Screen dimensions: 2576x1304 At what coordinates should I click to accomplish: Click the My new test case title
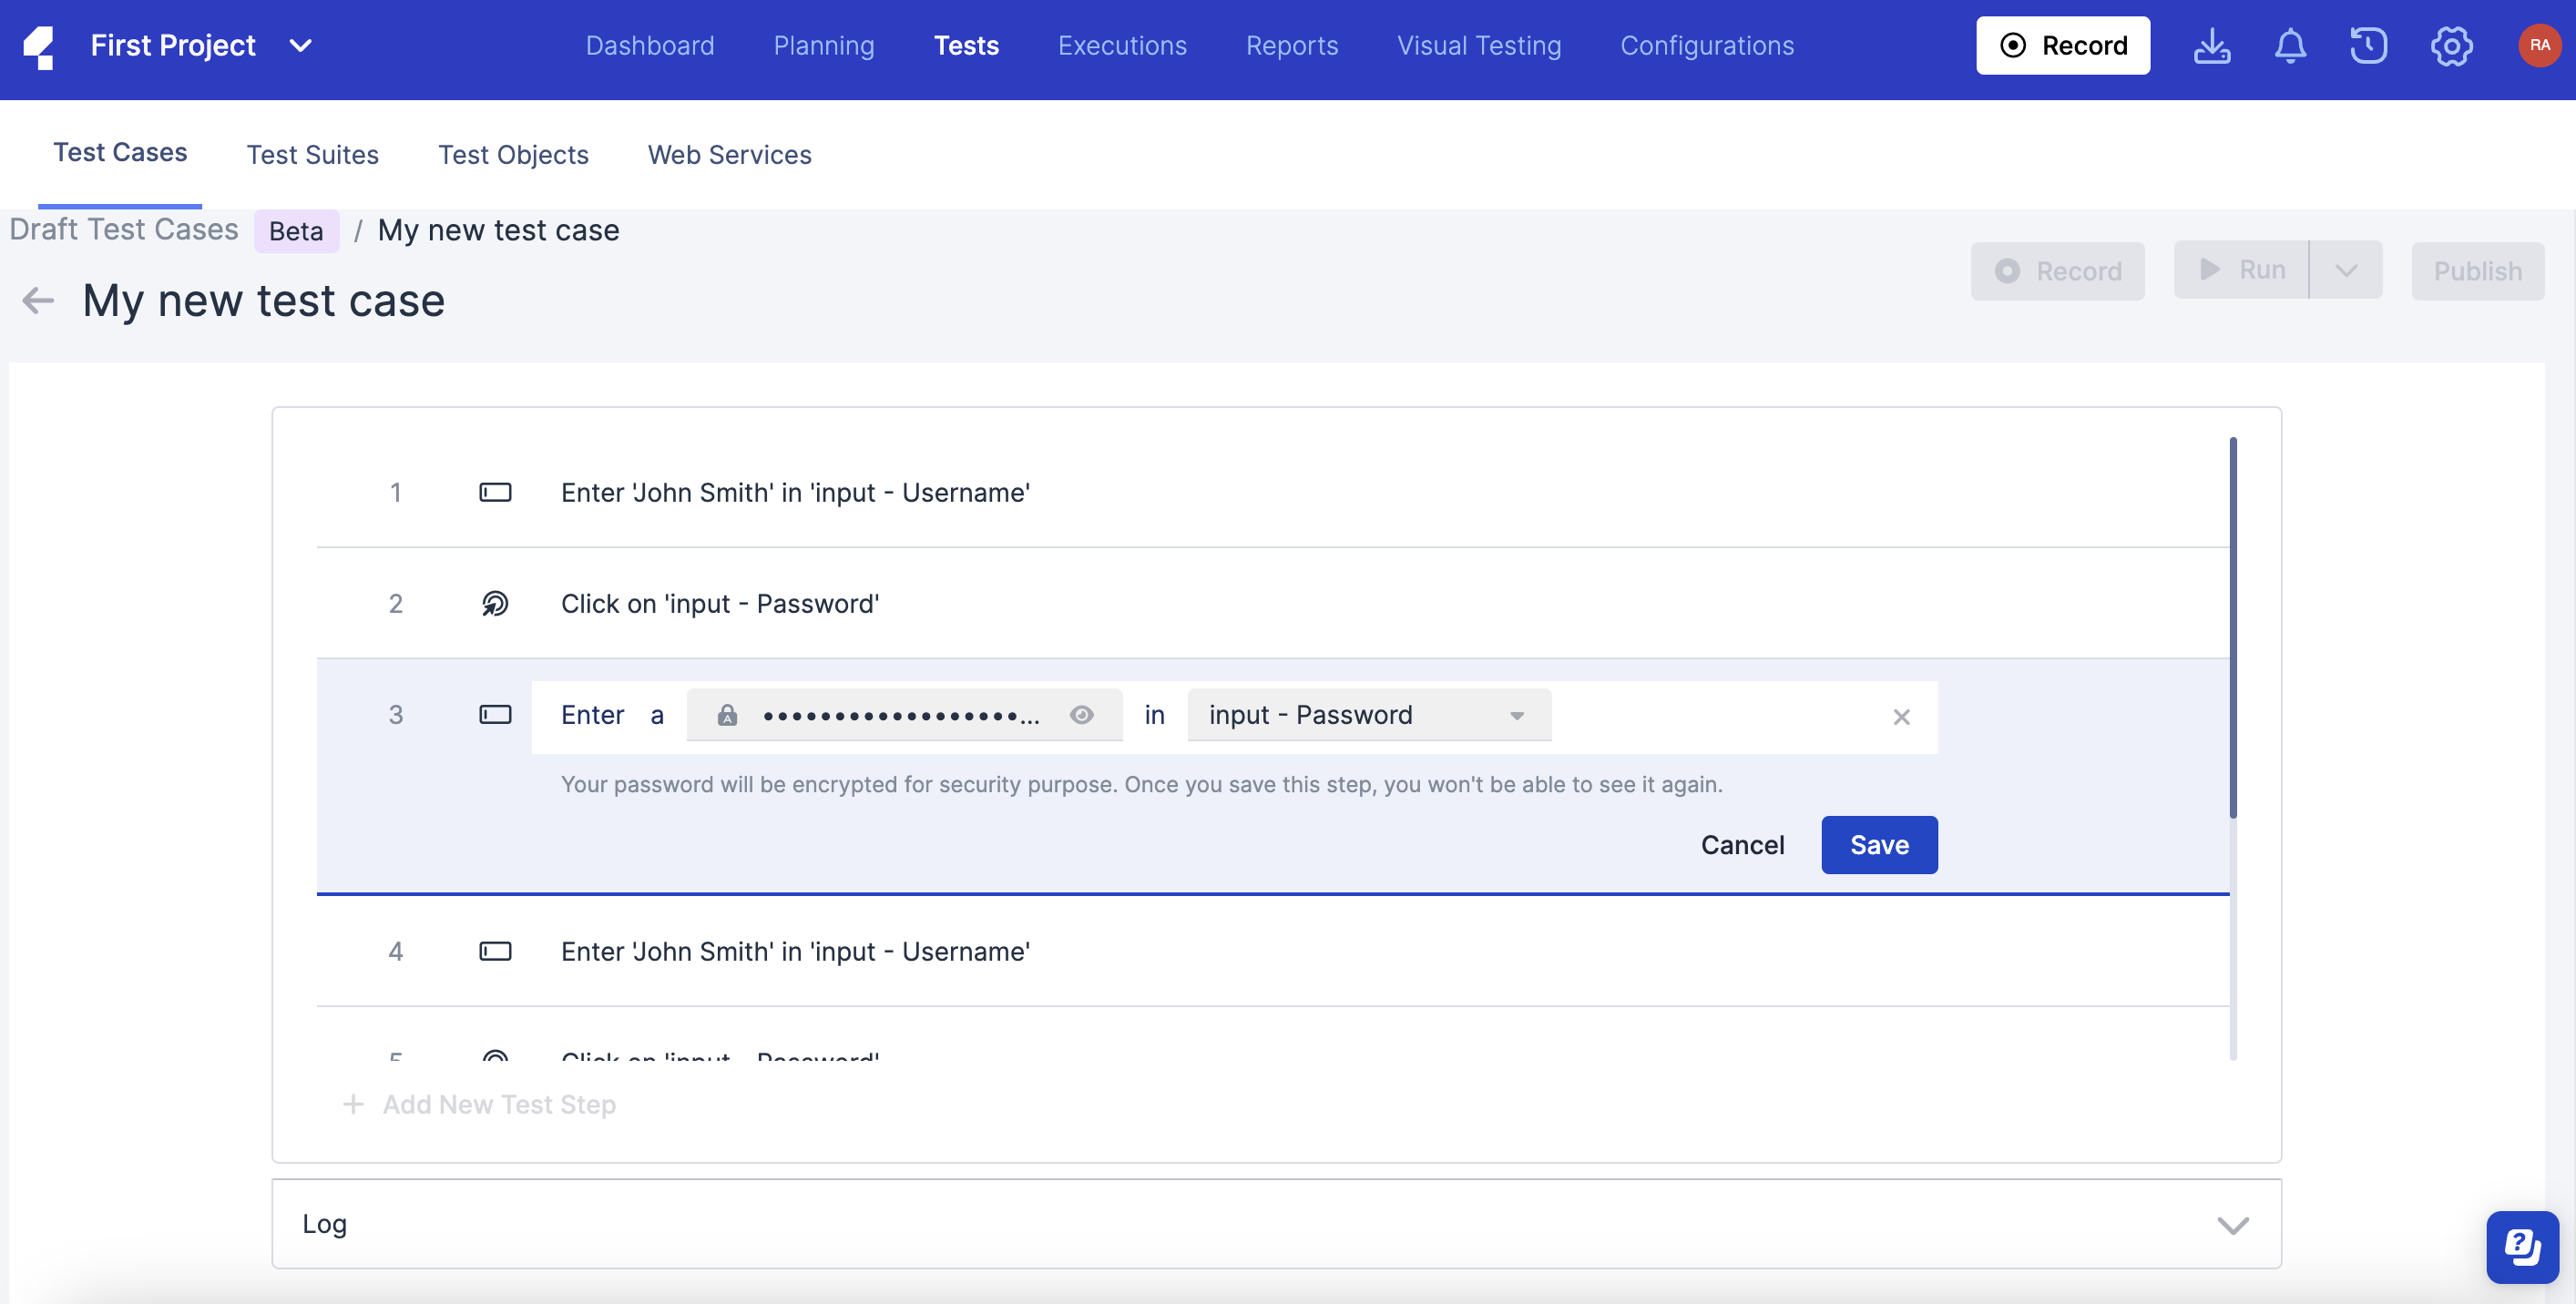(x=263, y=301)
